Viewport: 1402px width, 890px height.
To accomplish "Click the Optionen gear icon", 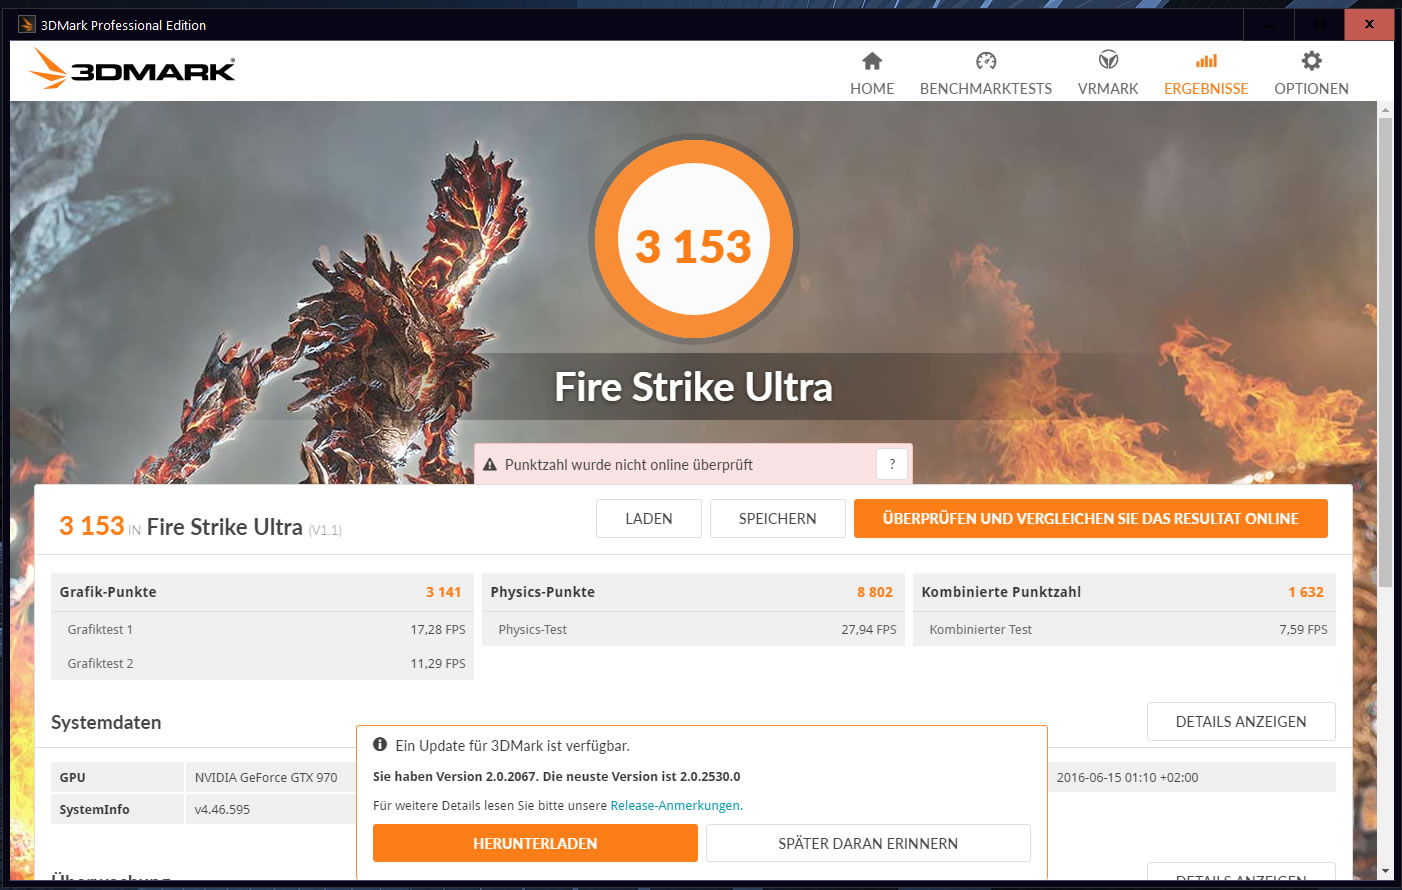I will click(1311, 61).
